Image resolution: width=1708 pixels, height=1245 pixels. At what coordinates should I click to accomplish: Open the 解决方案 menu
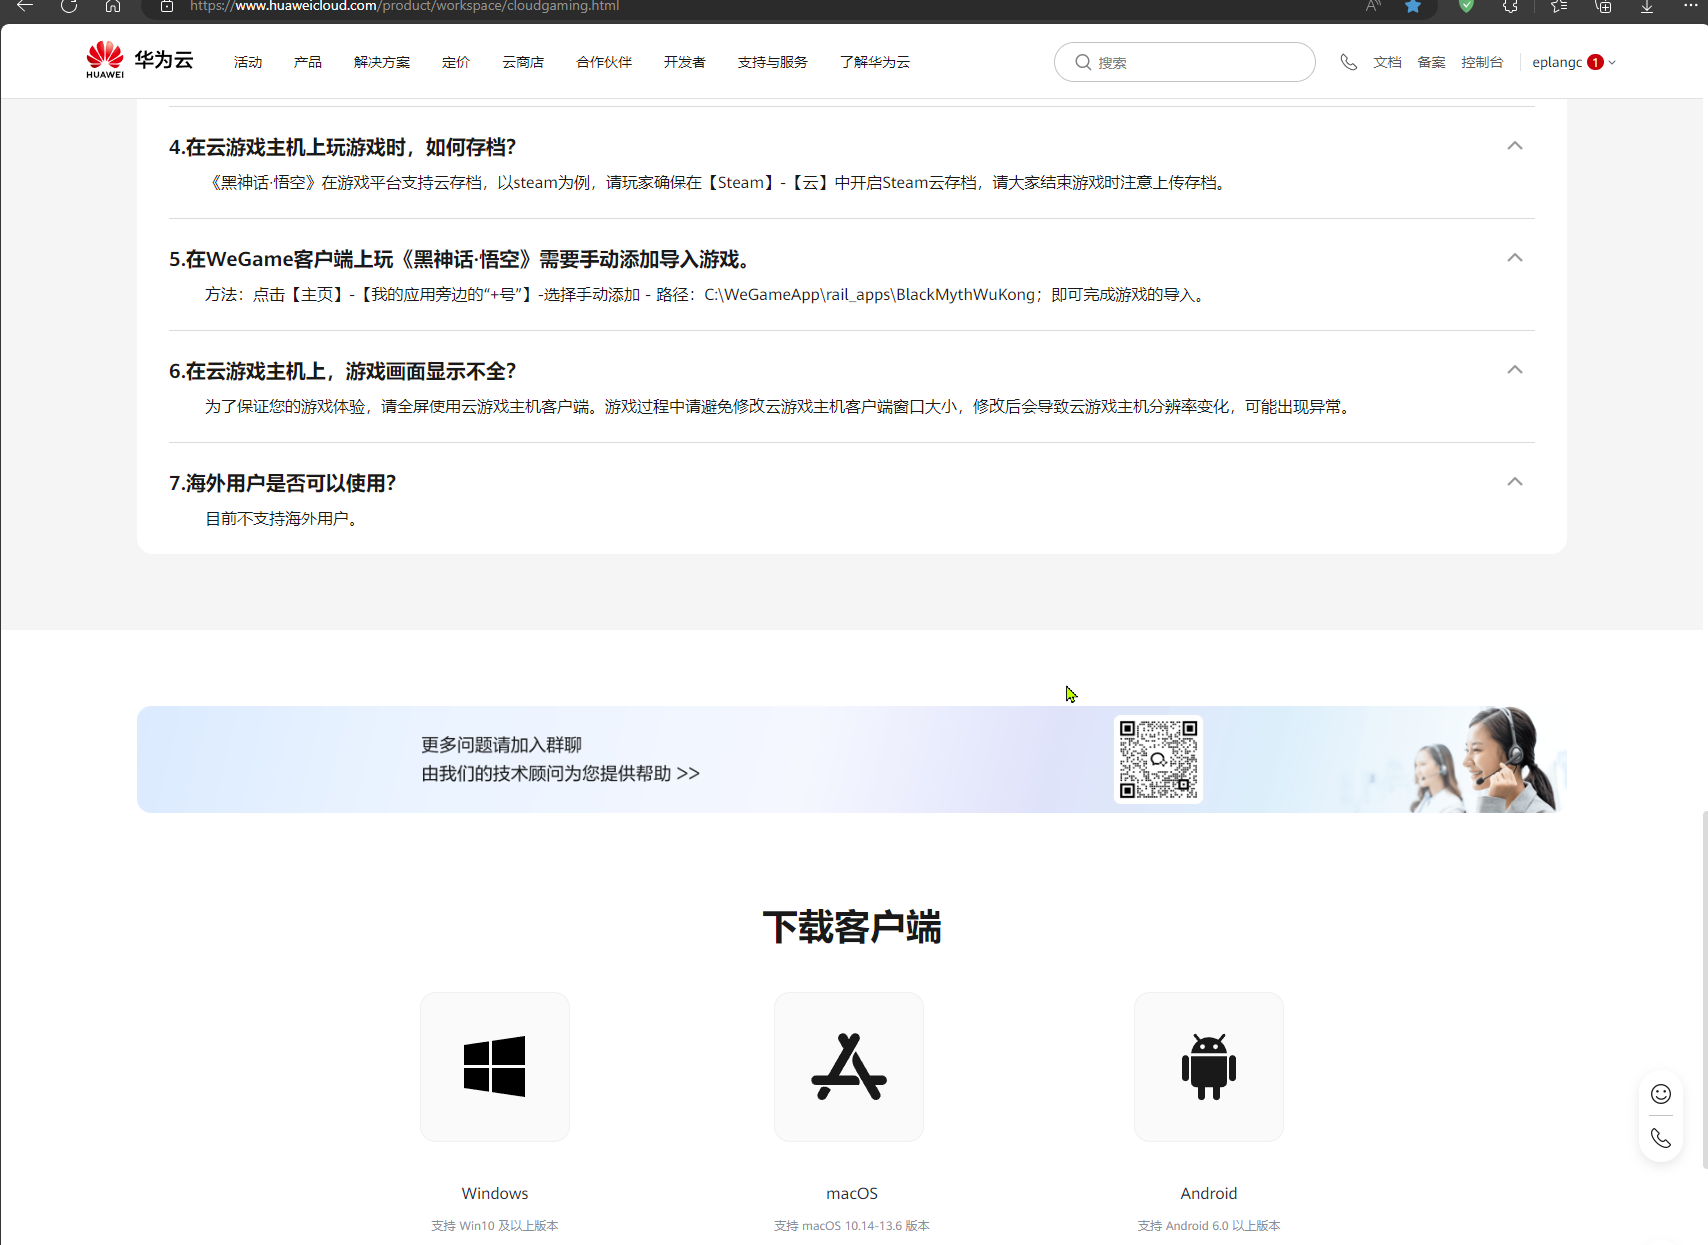(x=382, y=62)
